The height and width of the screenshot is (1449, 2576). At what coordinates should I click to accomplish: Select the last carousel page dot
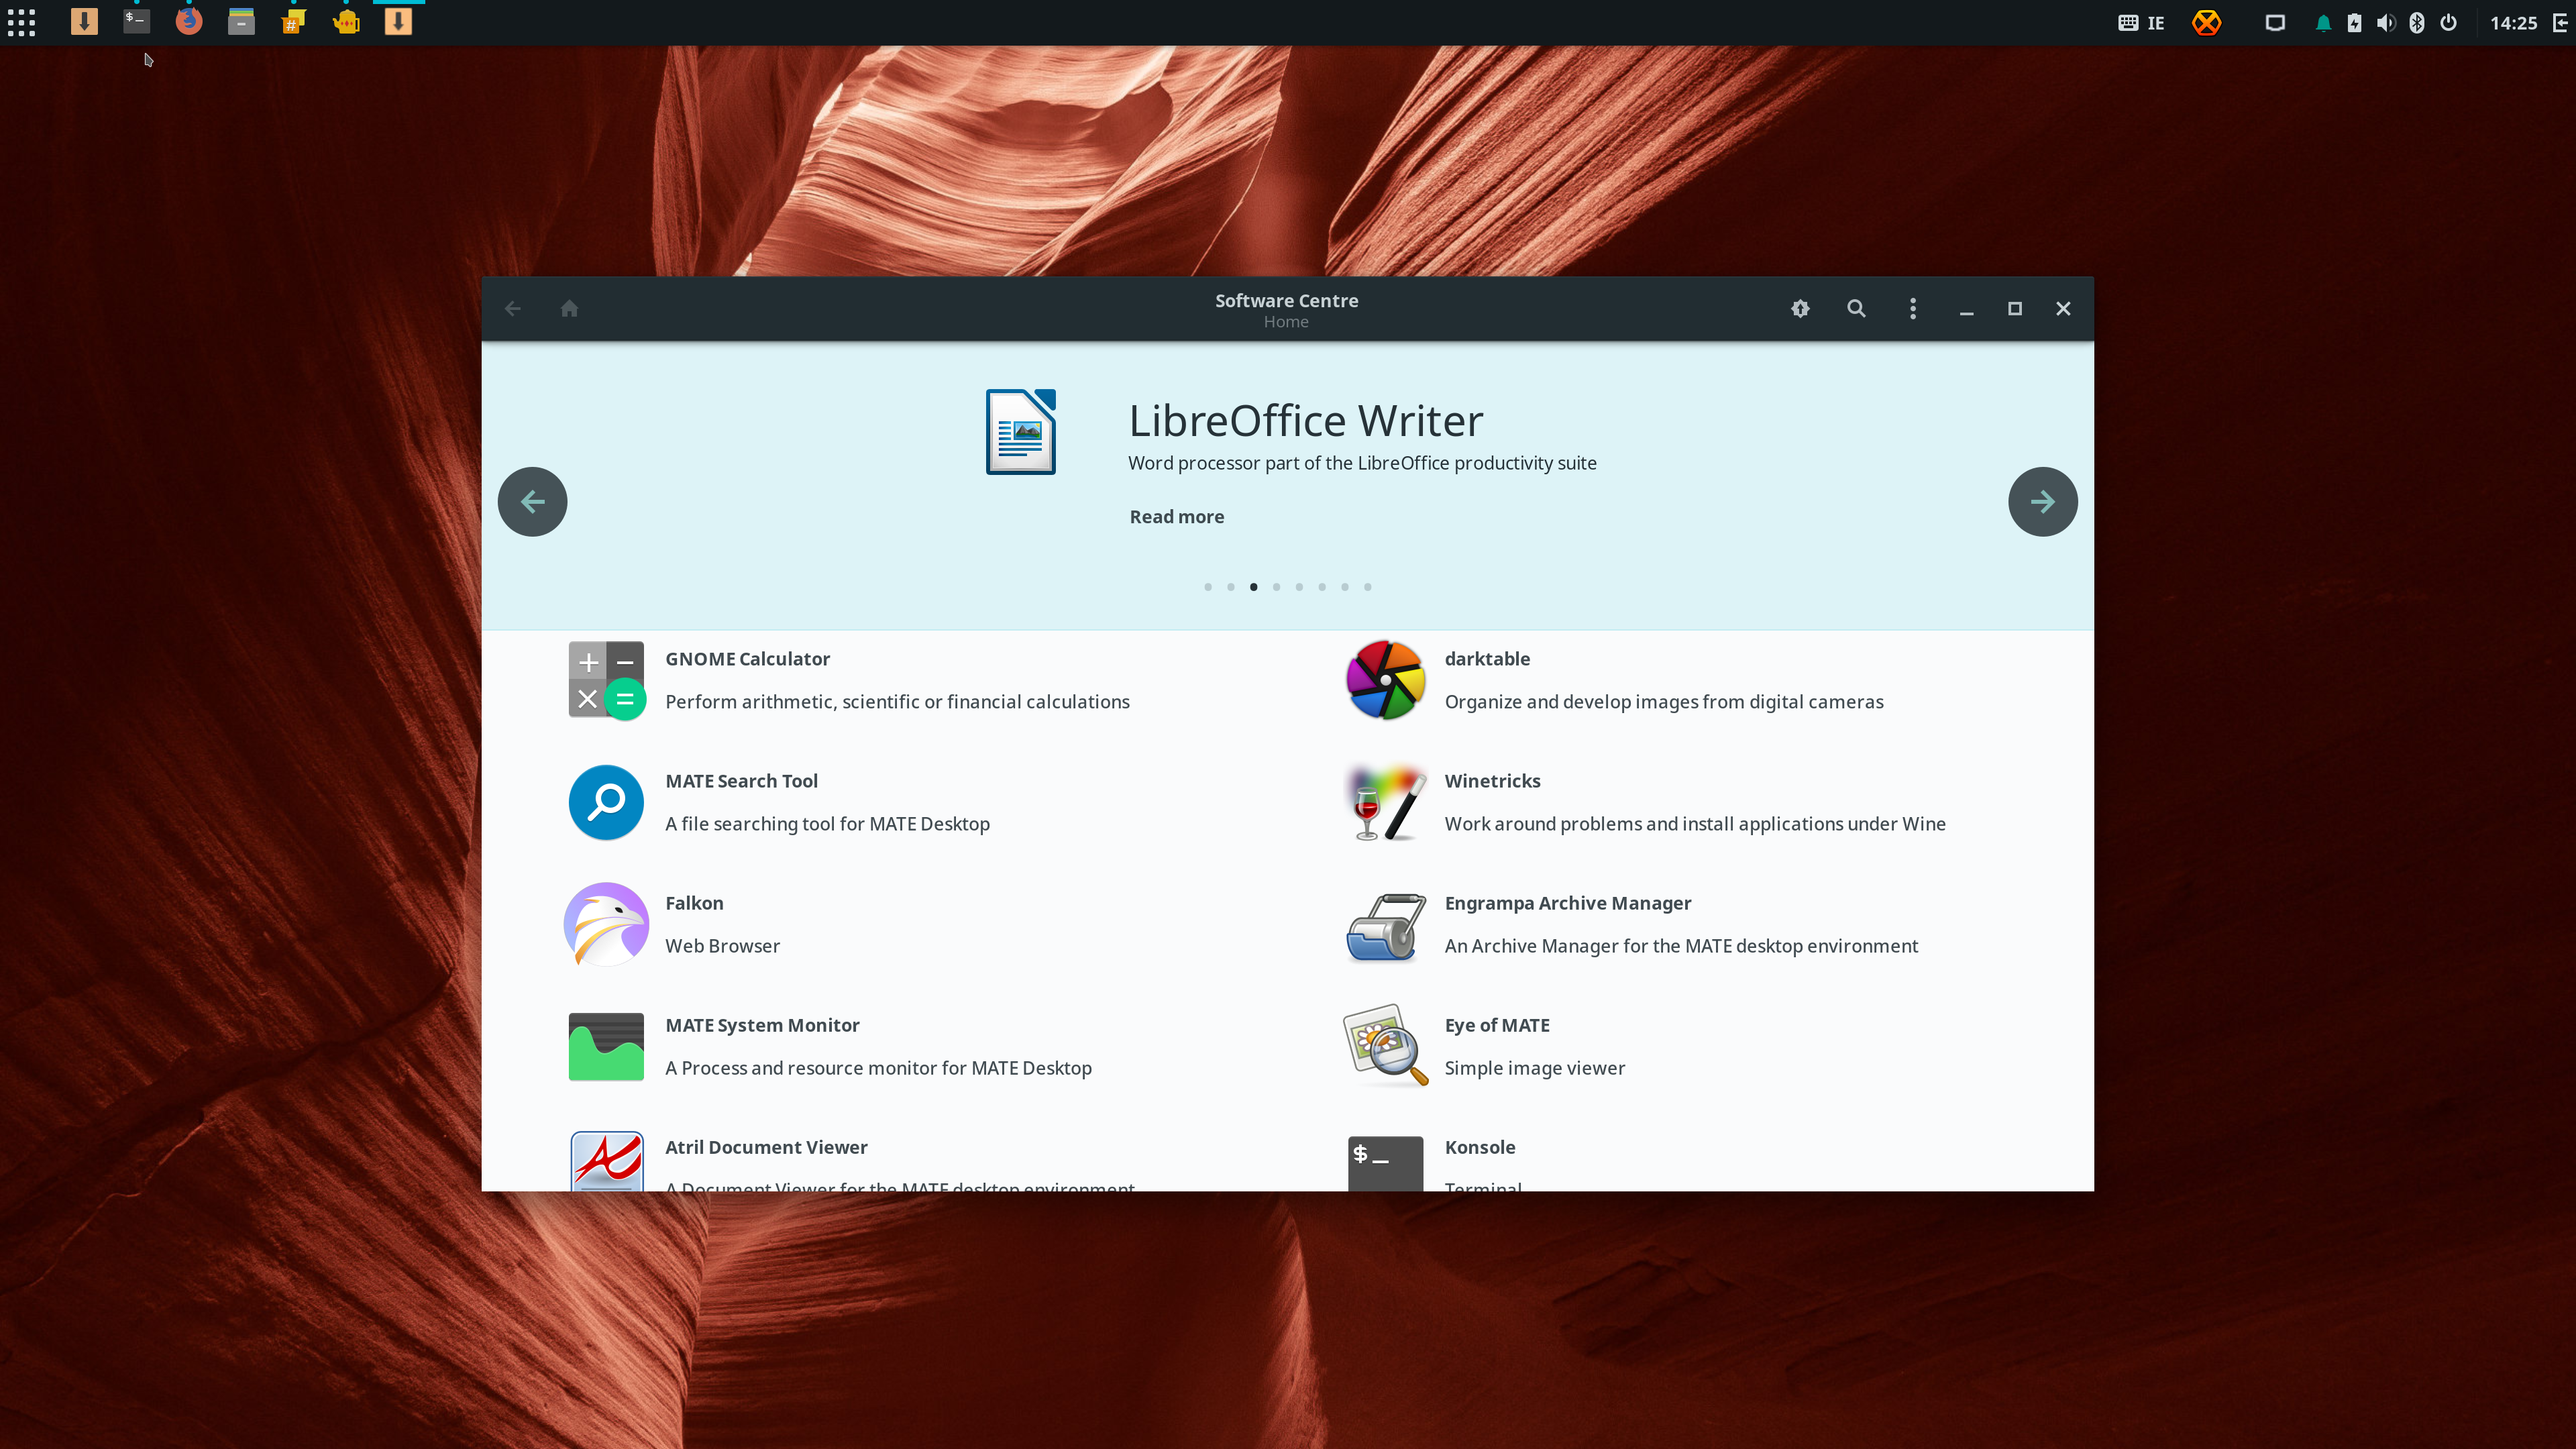tap(1368, 587)
